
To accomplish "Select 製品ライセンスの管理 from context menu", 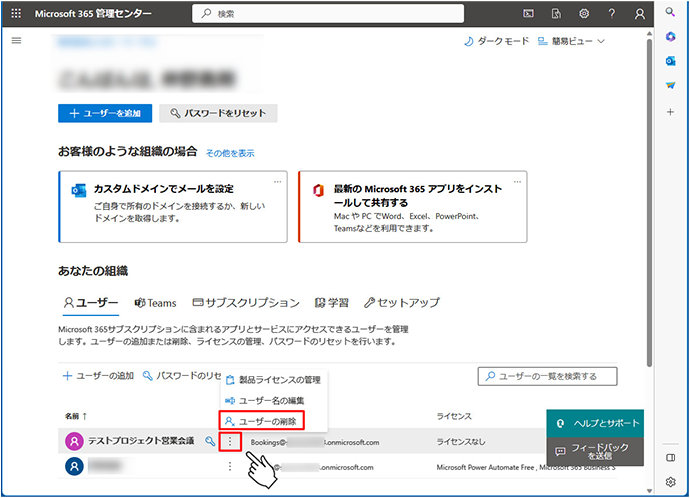I will (x=273, y=380).
